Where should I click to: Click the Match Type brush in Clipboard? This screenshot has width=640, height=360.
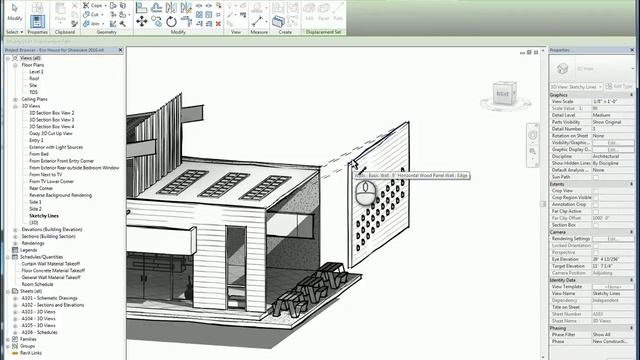click(74, 24)
